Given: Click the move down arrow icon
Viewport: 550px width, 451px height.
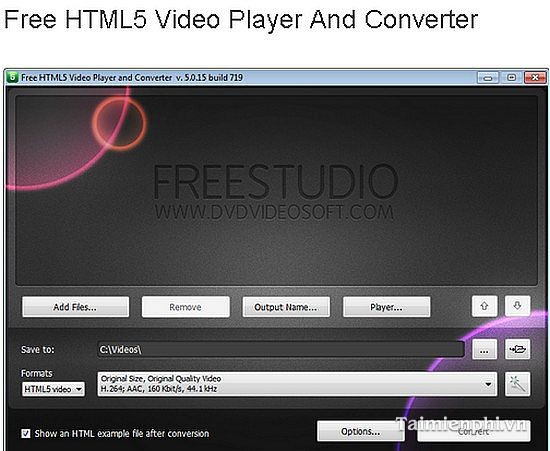Looking at the screenshot, I should point(517,306).
